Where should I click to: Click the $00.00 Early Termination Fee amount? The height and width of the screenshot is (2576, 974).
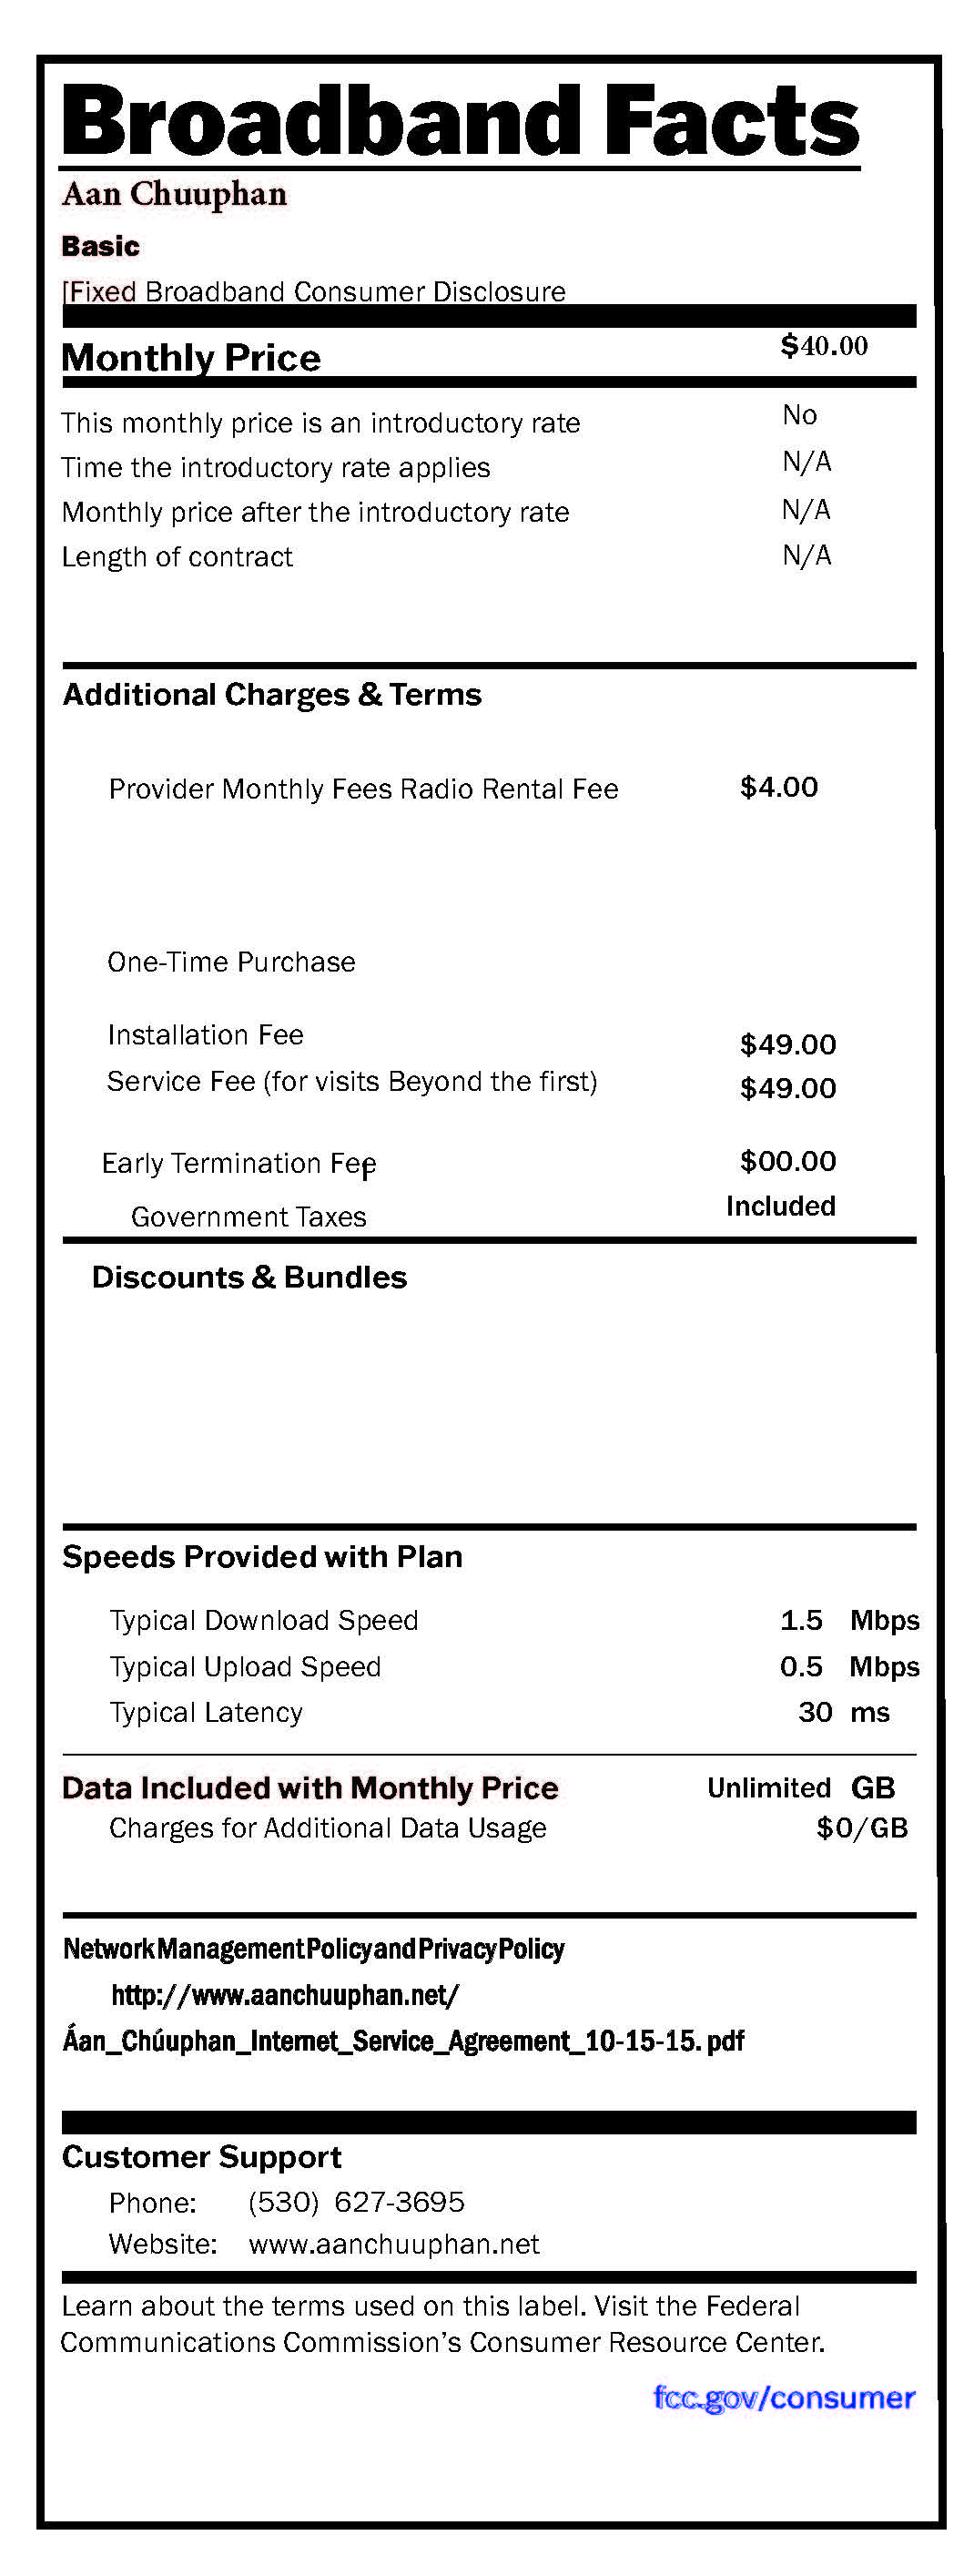click(x=788, y=1161)
